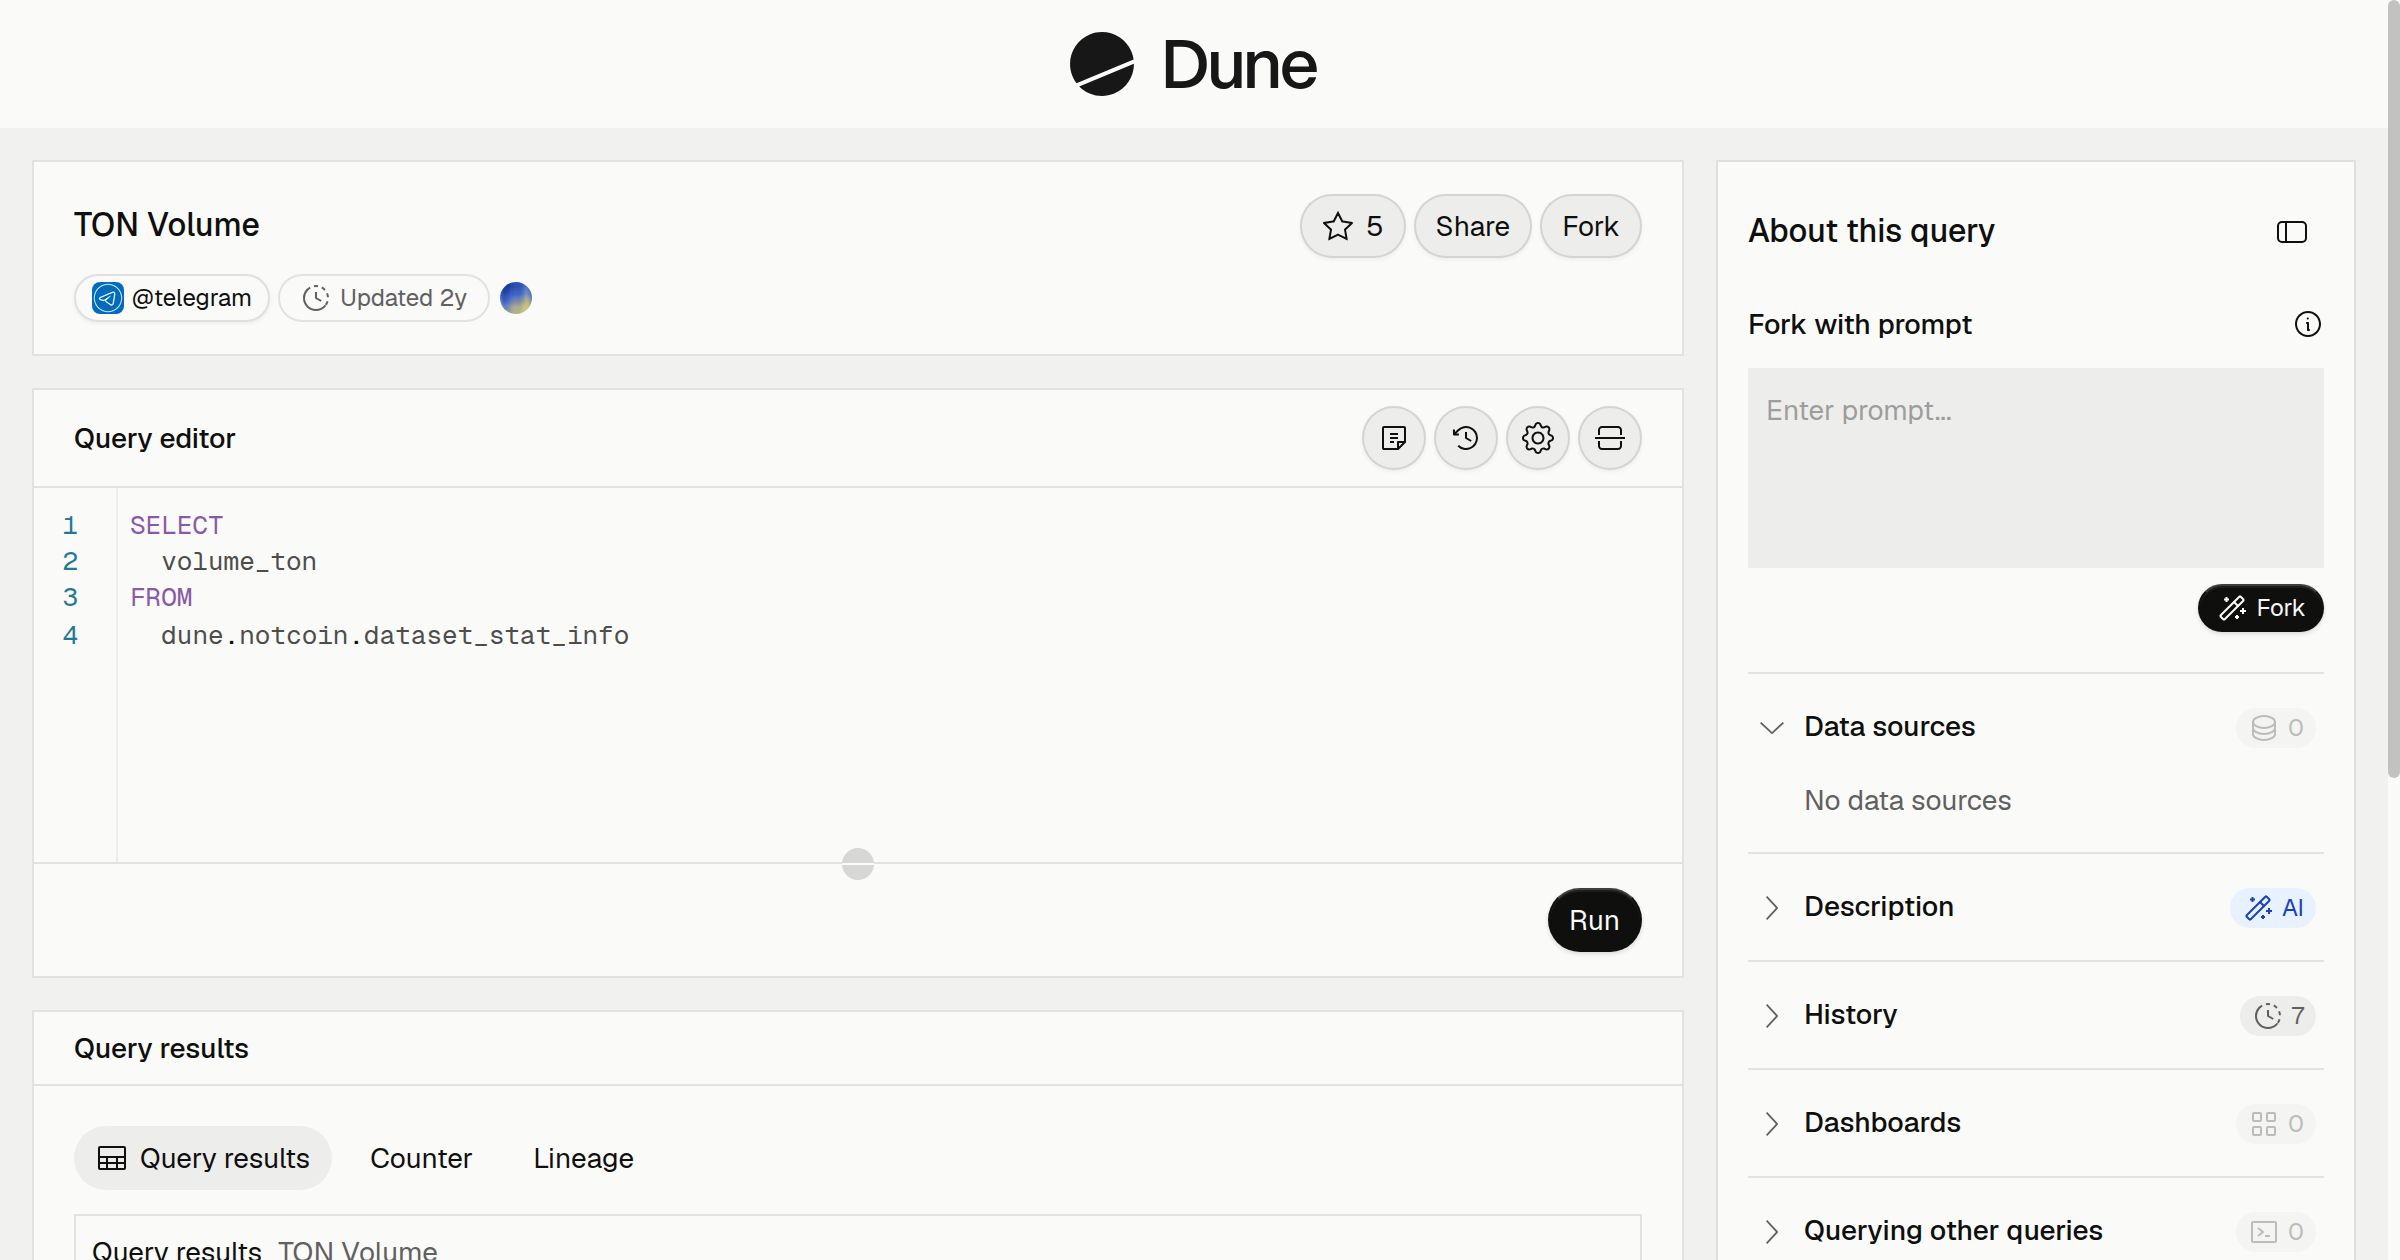Expand the History section
Image resolution: width=2400 pixels, height=1260 pixels.
(1772, 1015)
